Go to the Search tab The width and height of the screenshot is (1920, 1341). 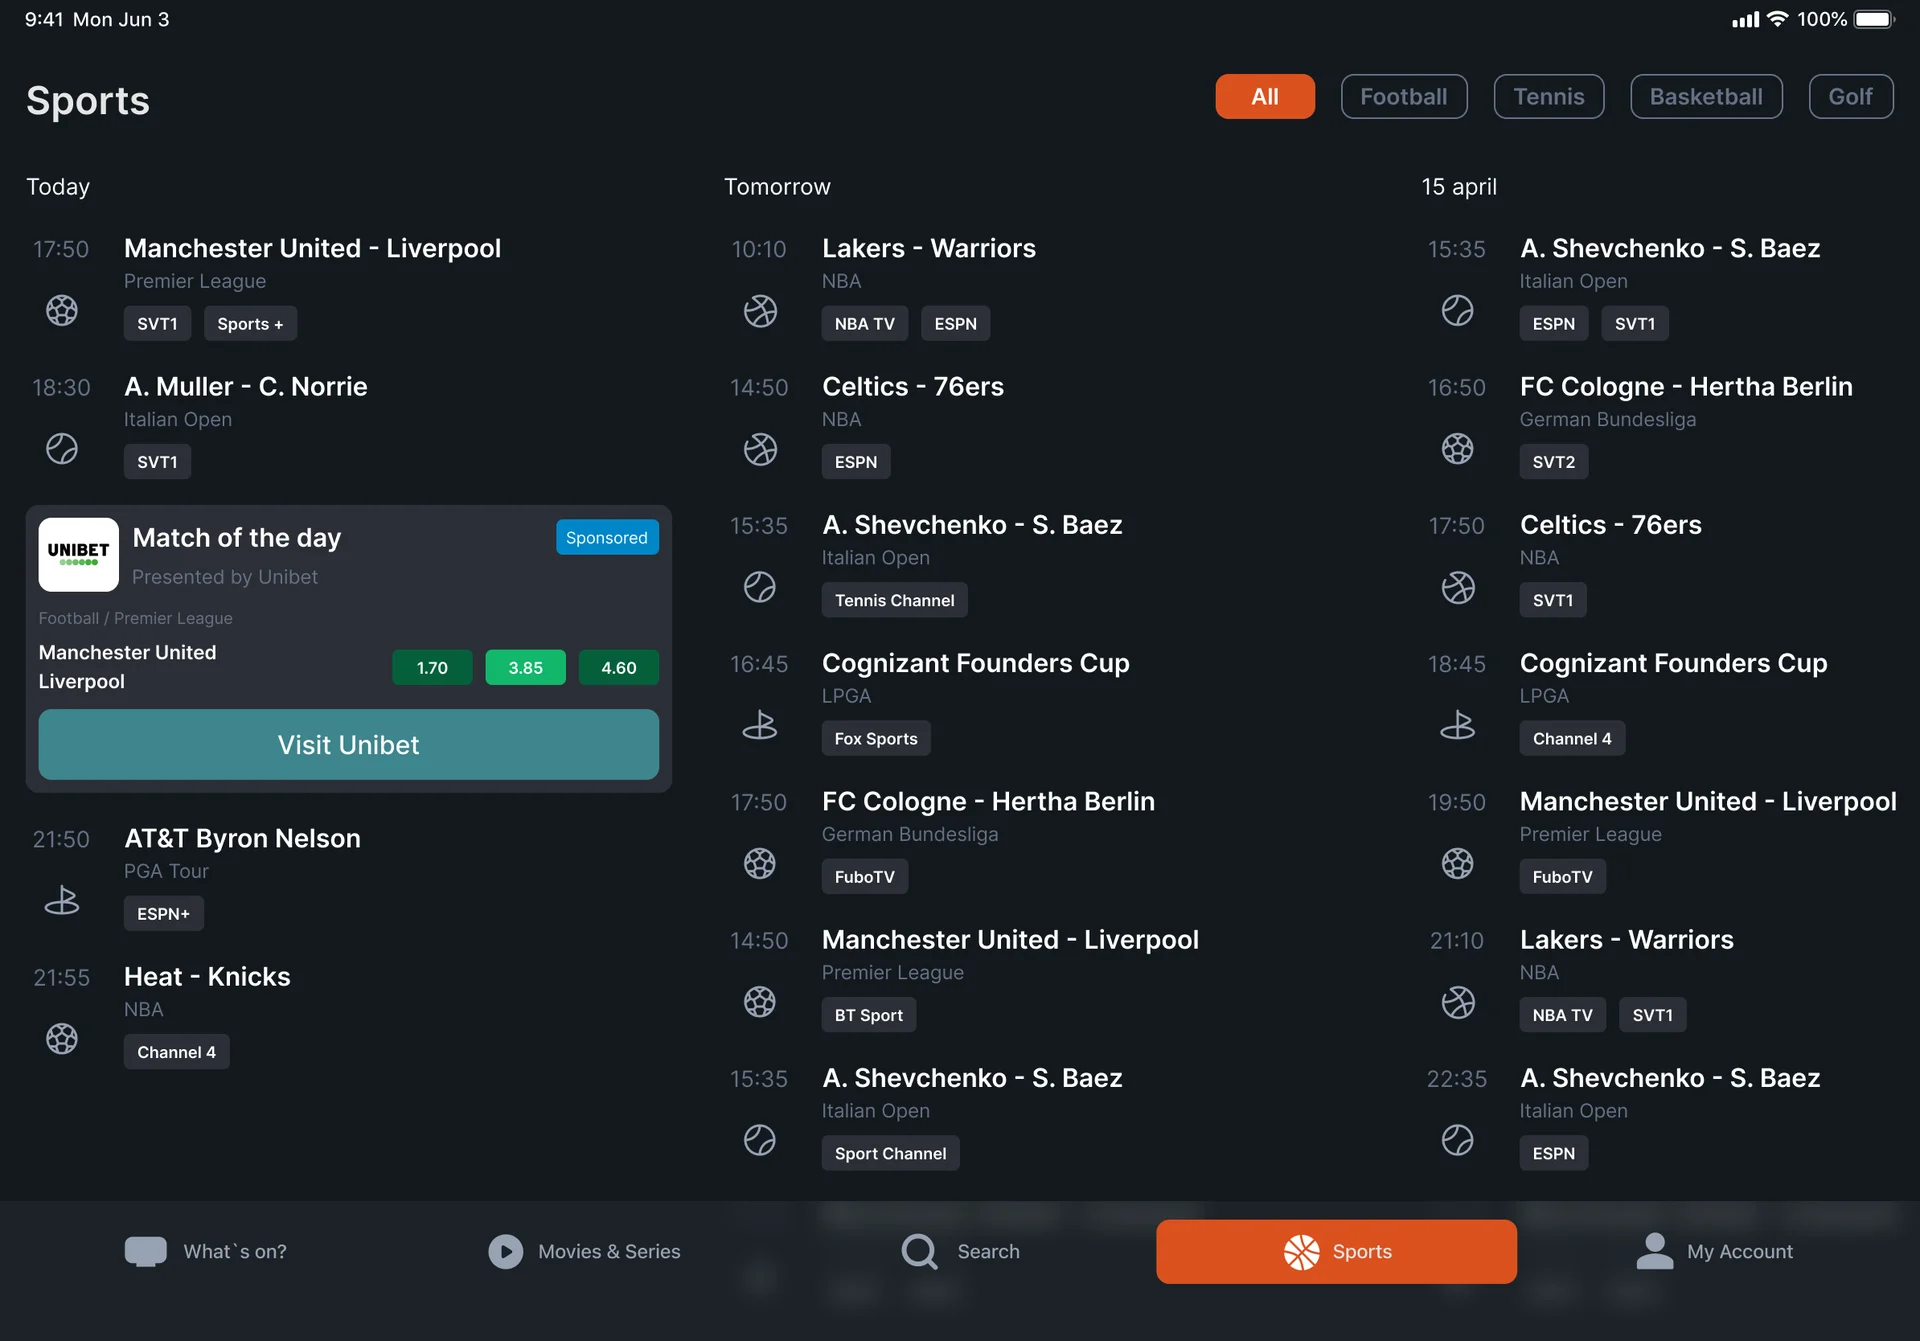click(x=960, y=1251)
